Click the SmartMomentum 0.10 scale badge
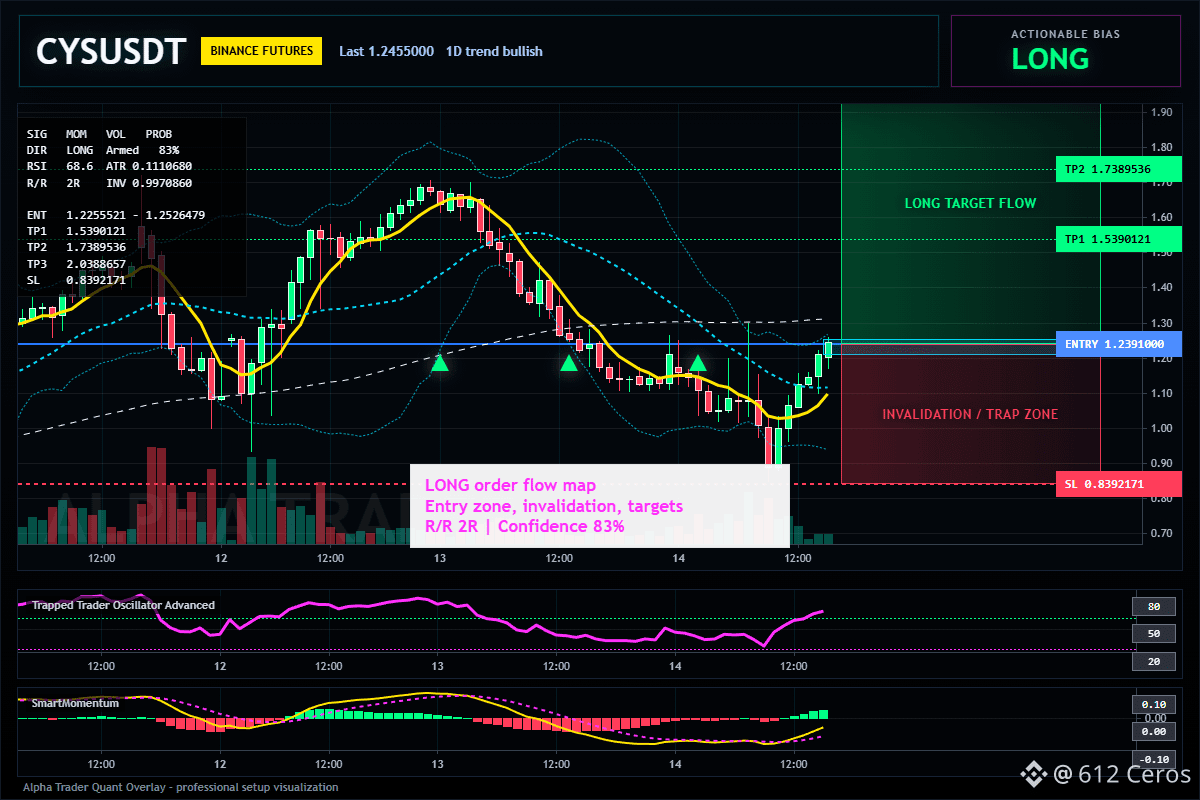The image size is (1200, 800). [x=1153, y=704]
